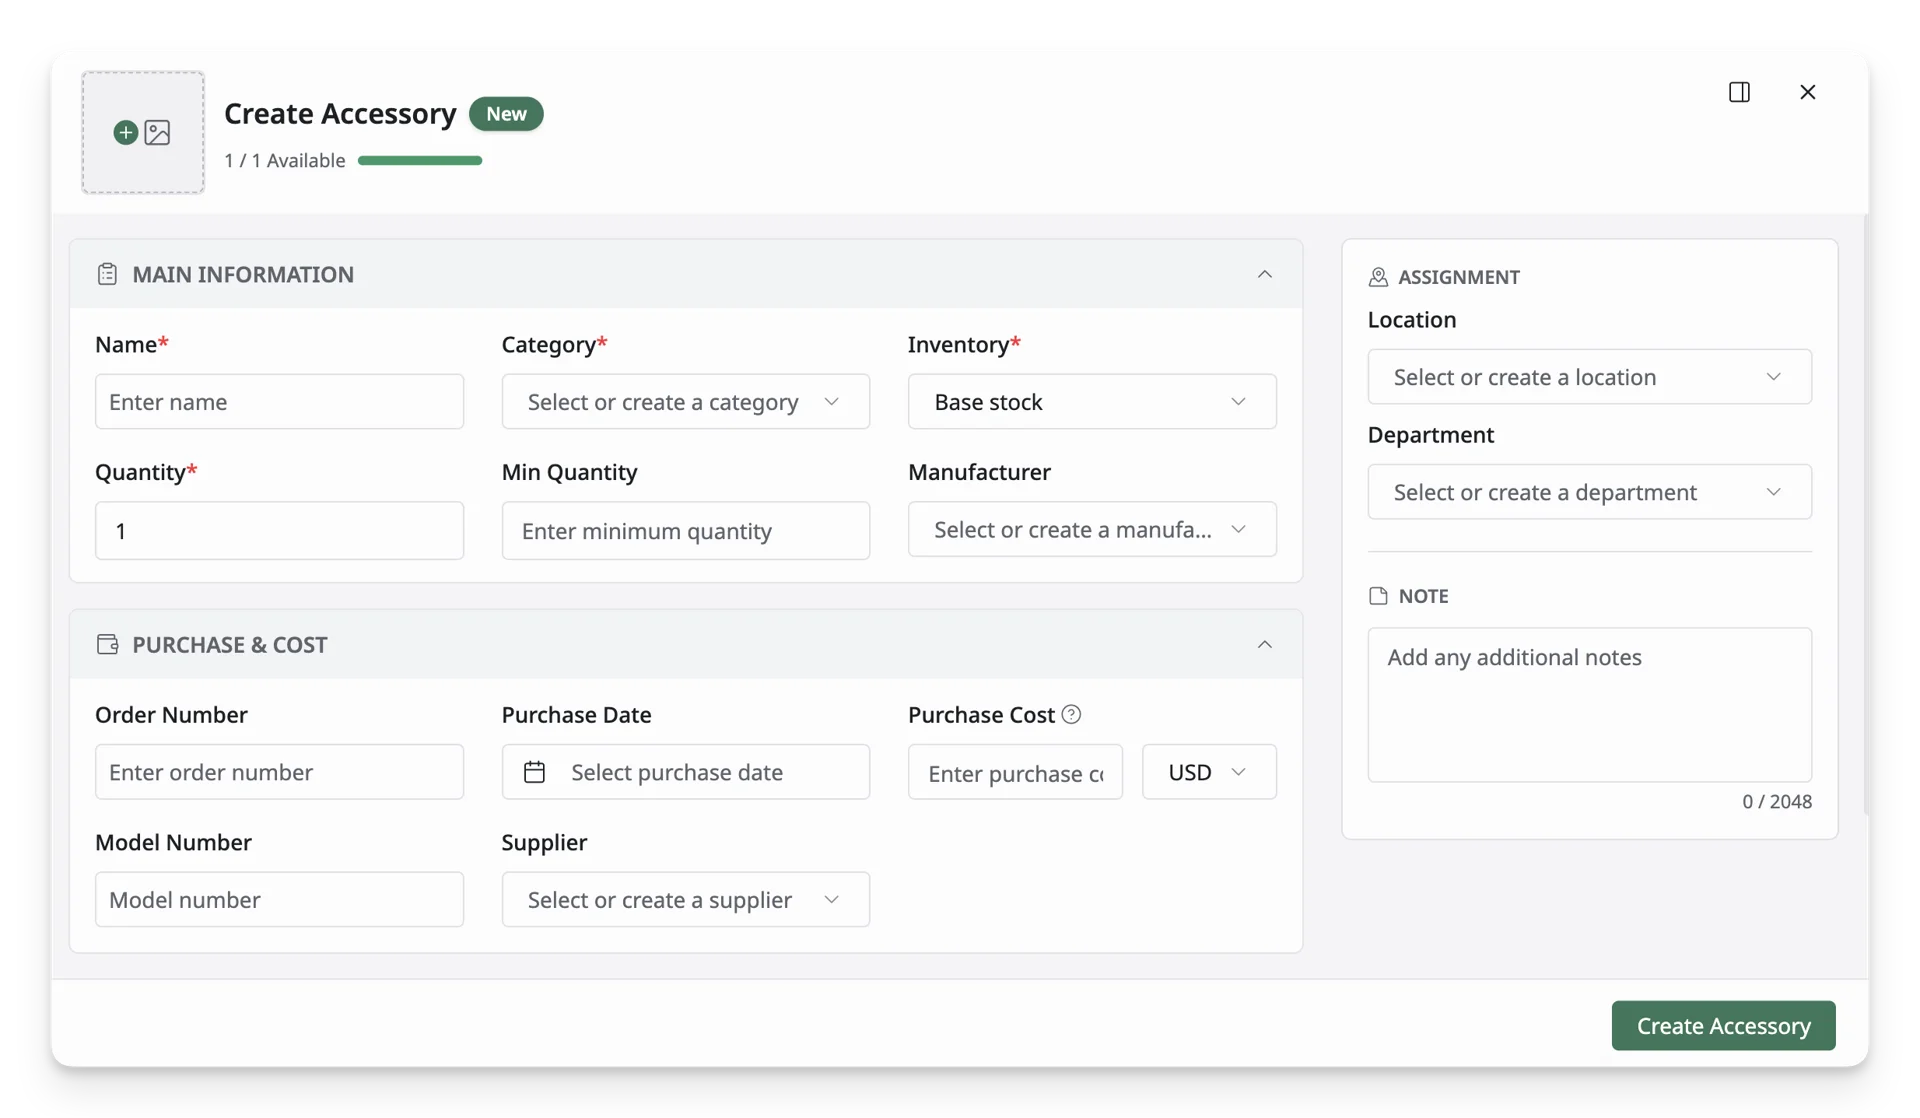This screenshot has width=1920, height=1118.
Task: Click the 'ASSIGNMENT' heading text
Action: [1458, 277]
